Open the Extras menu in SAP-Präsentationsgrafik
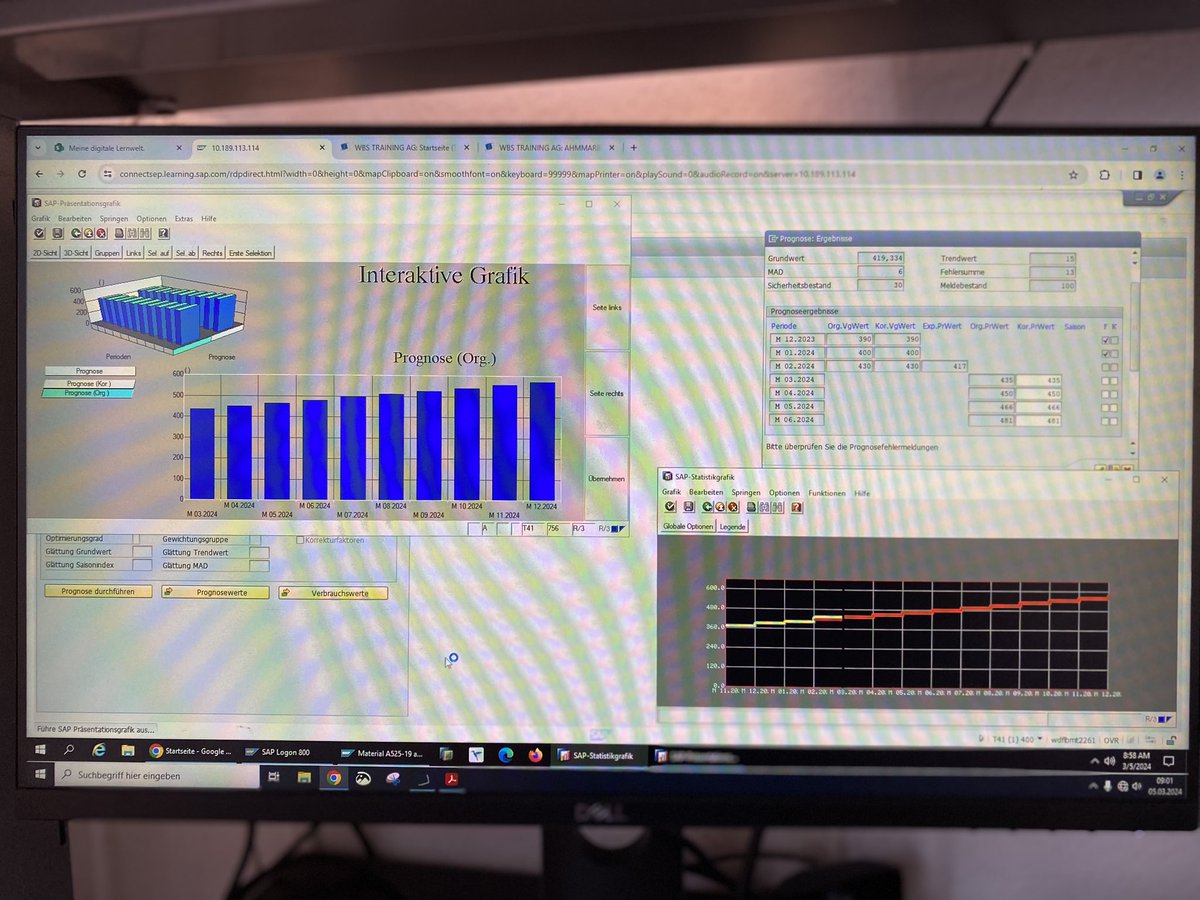The height and width of the screenshot is (900, 1200). pyautogui.click(x=184, y=218)
